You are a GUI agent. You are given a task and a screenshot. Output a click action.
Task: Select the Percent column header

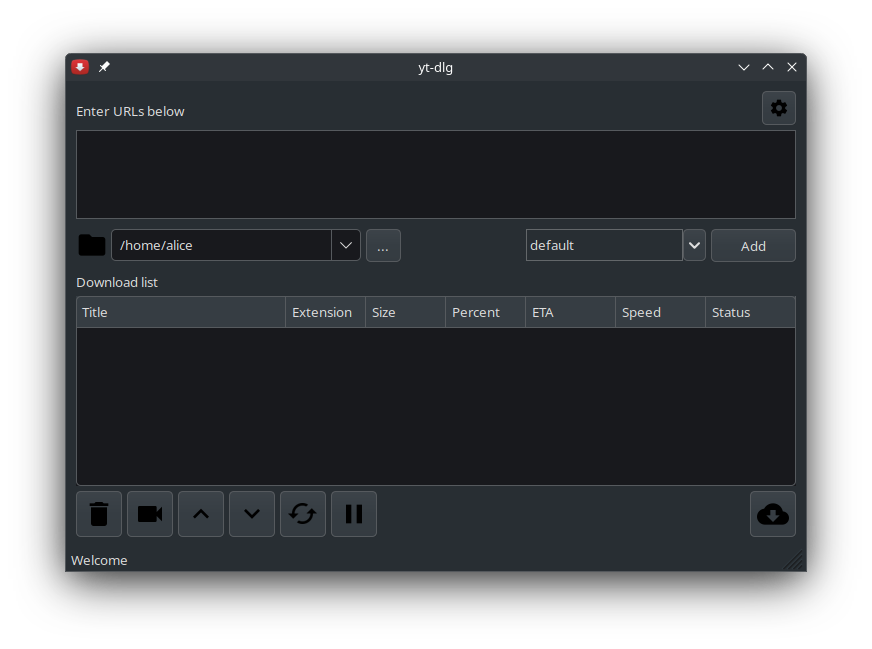[x=485, y=312]
